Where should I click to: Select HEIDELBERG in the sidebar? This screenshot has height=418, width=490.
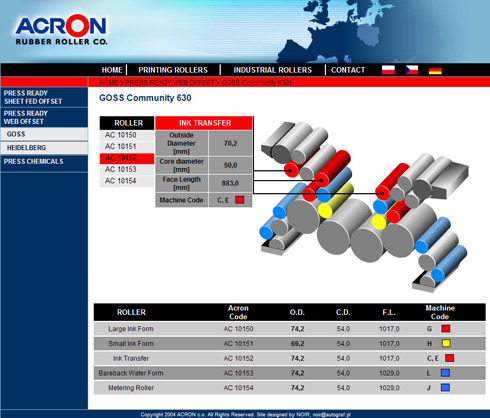pyautogui.click(x=44, y=148)
